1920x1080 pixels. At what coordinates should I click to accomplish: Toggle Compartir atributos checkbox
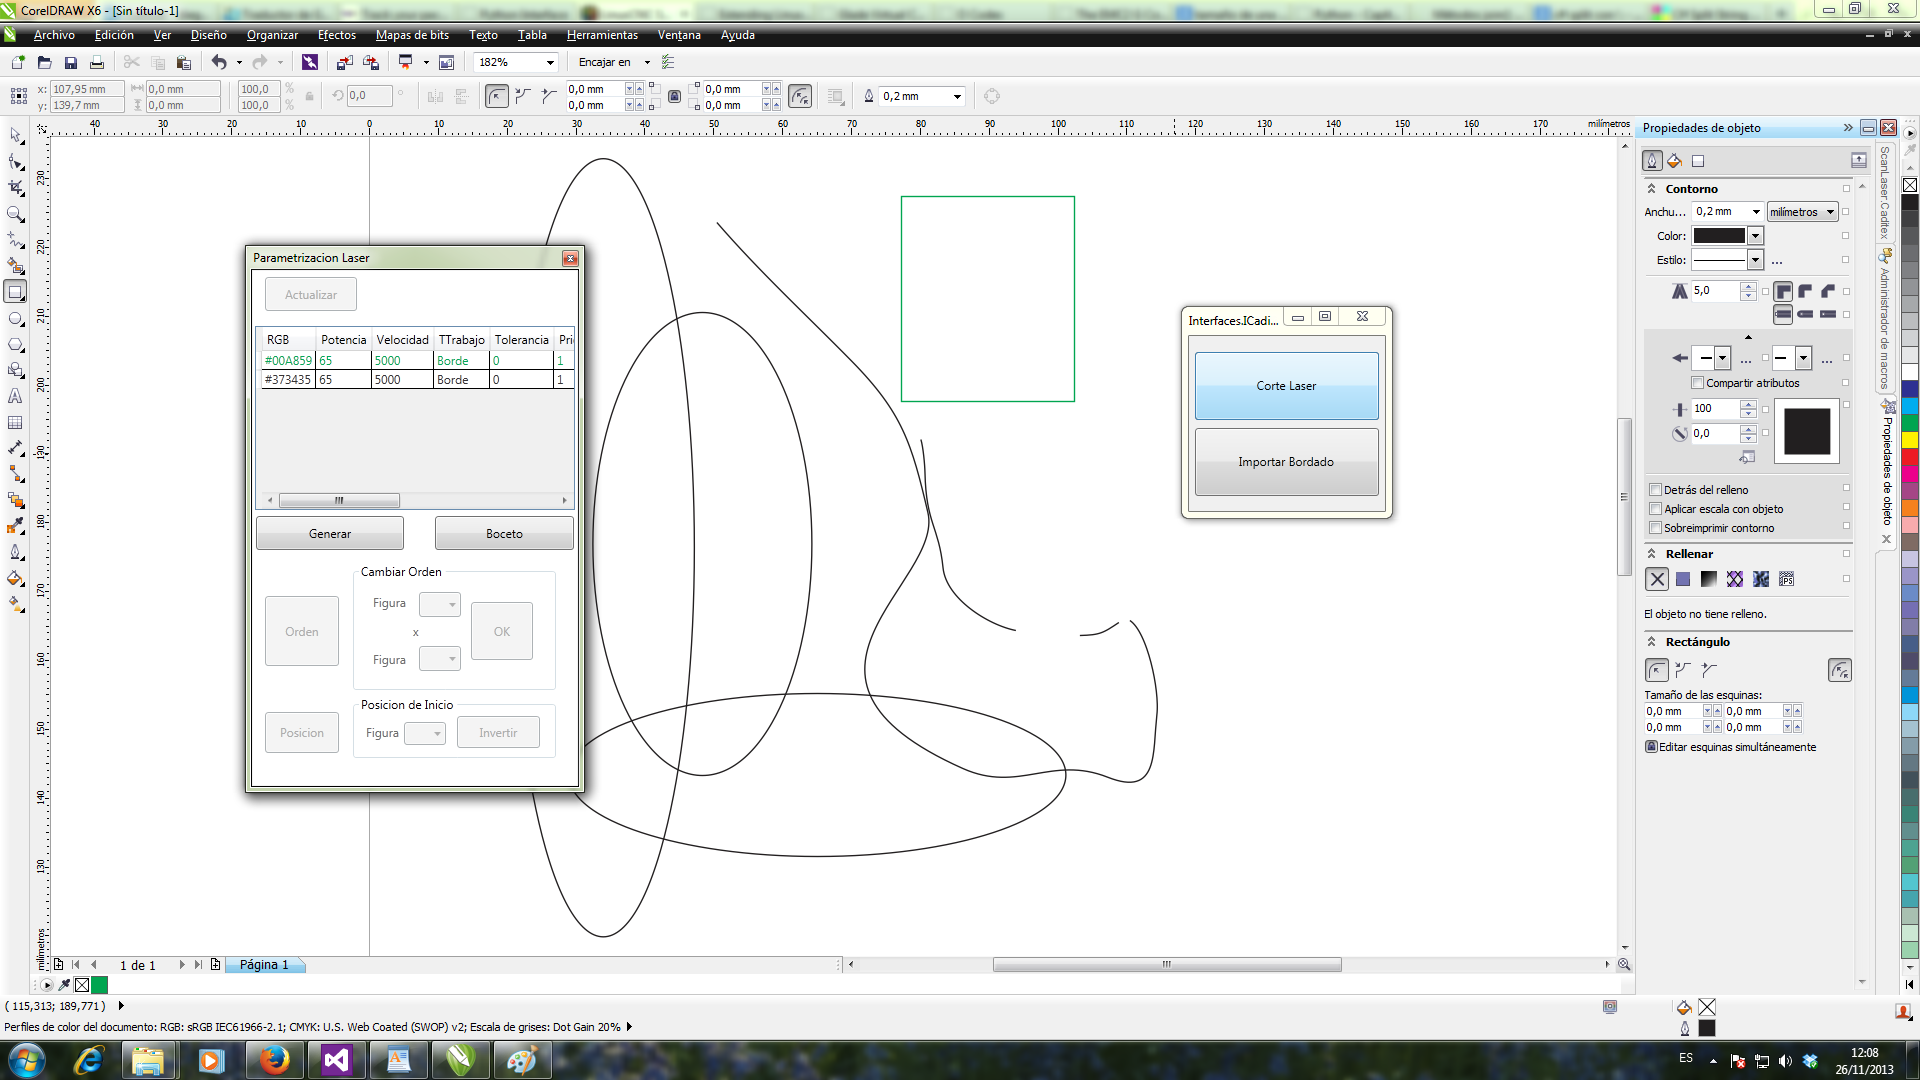pos(1697,383)
